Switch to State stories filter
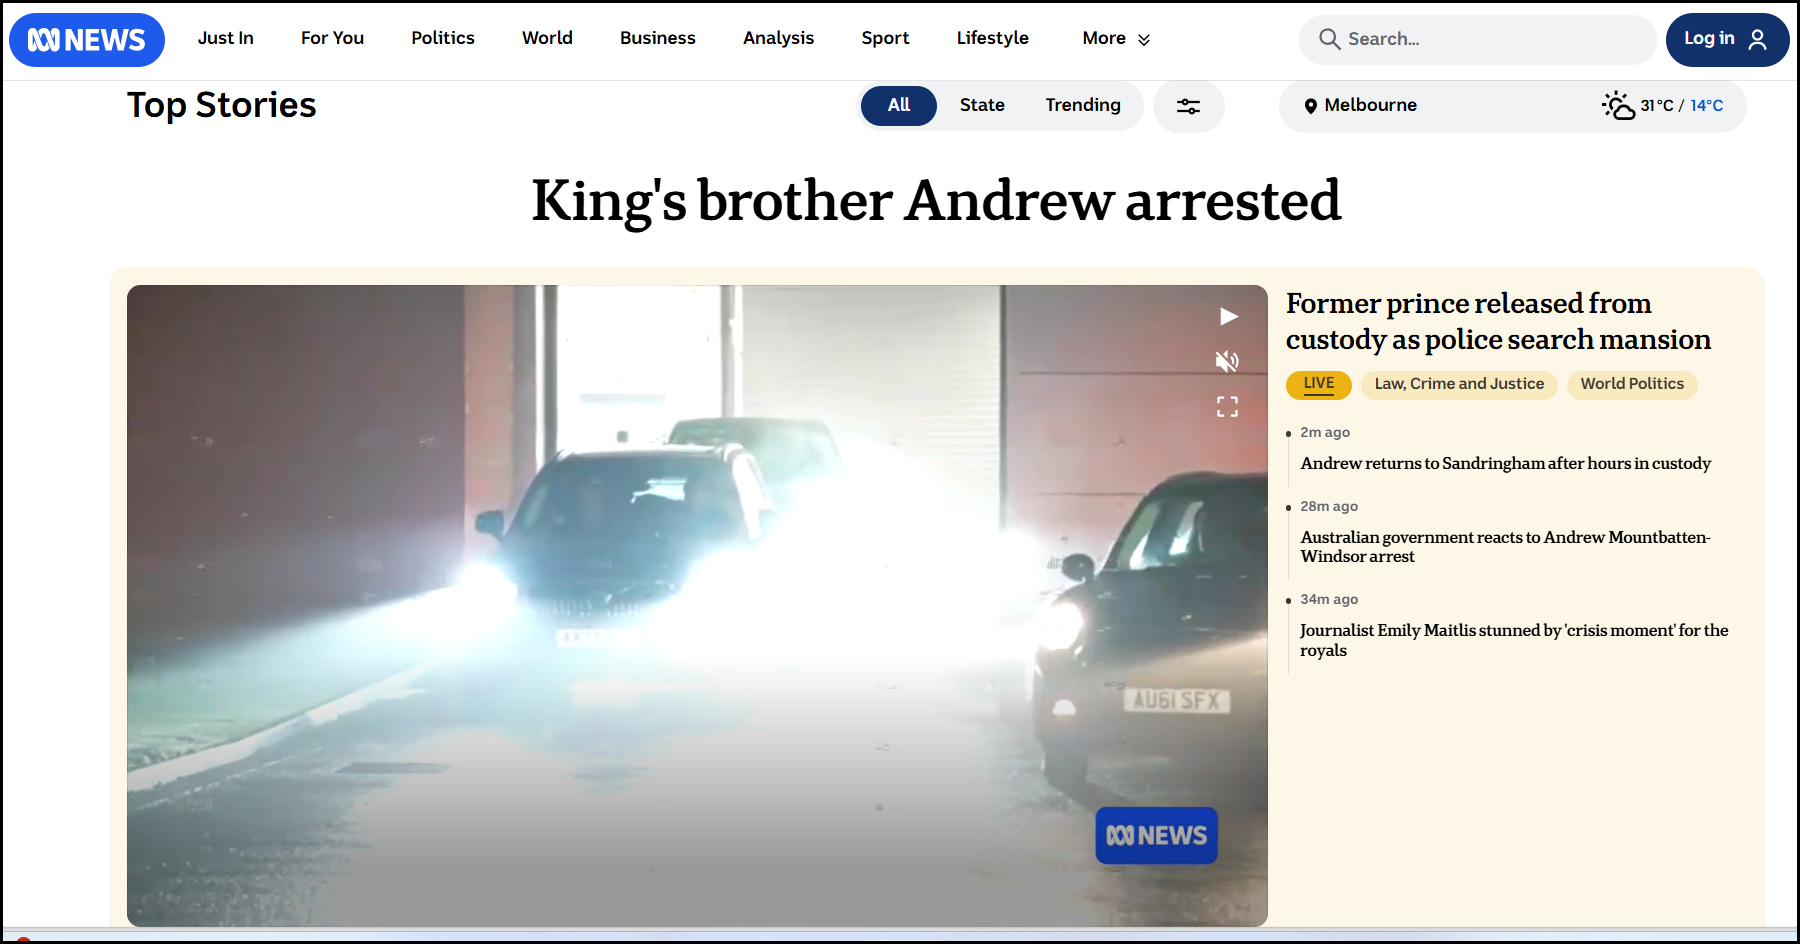Screen dimensions: 1800x944 click(982, 105)
